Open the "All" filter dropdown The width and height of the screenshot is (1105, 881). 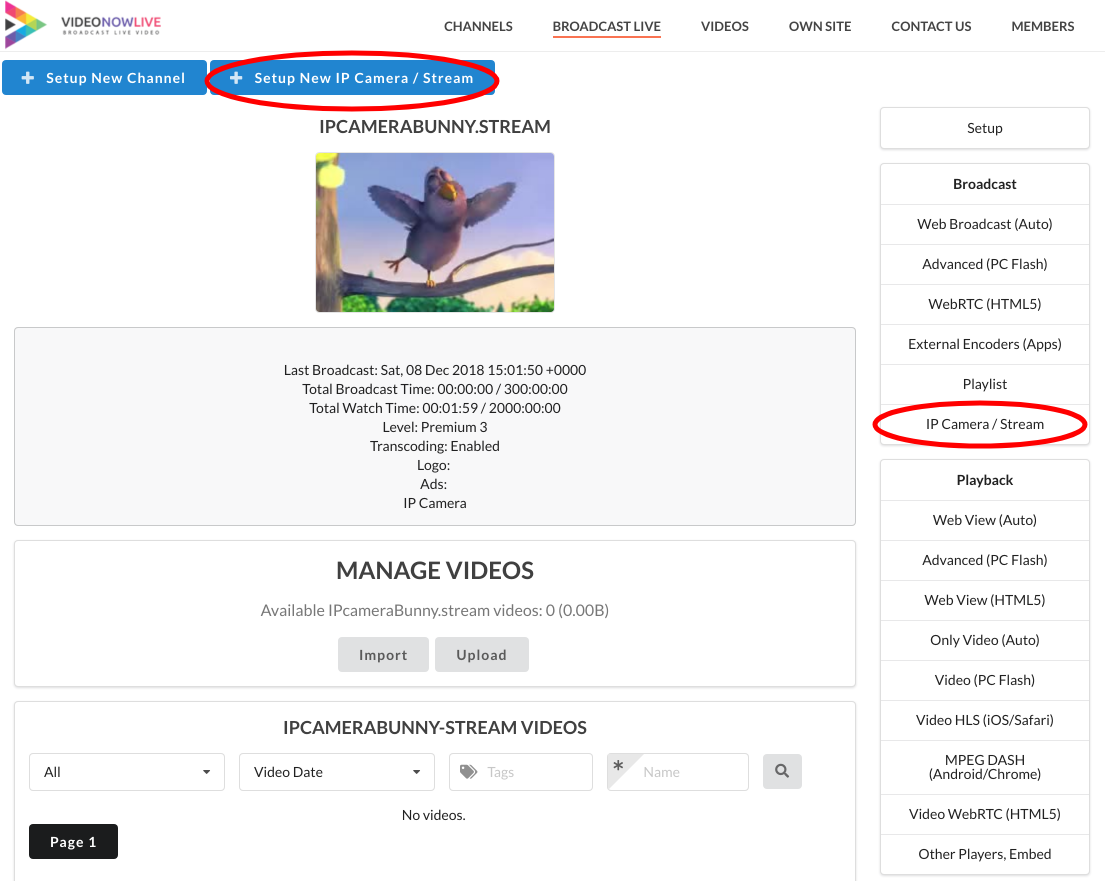click(126, 771)
